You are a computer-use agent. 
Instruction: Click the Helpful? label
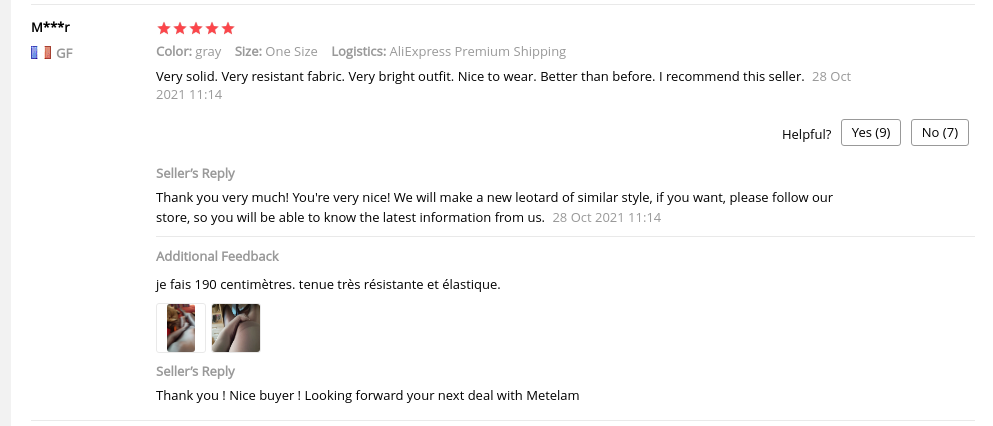806,134
